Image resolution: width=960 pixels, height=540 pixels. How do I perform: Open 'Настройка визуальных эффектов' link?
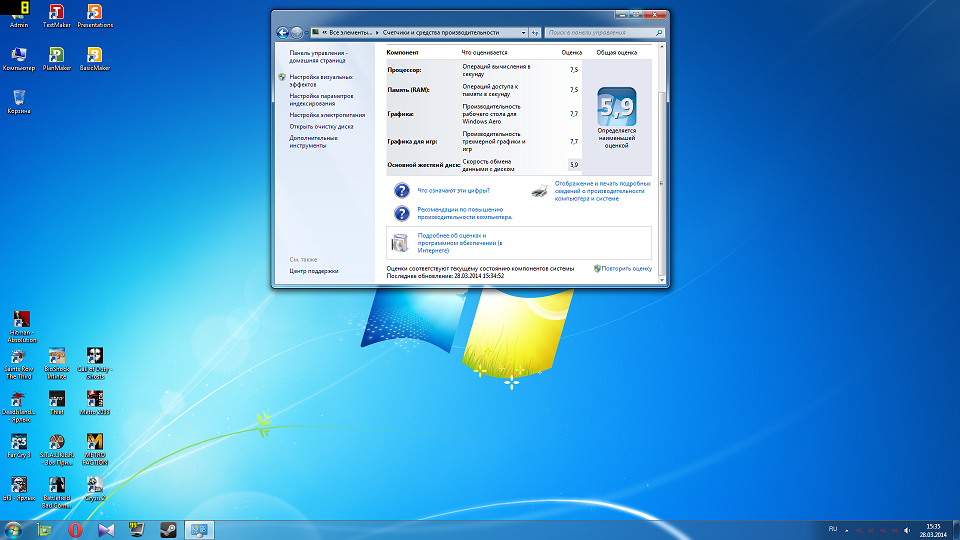321,81
